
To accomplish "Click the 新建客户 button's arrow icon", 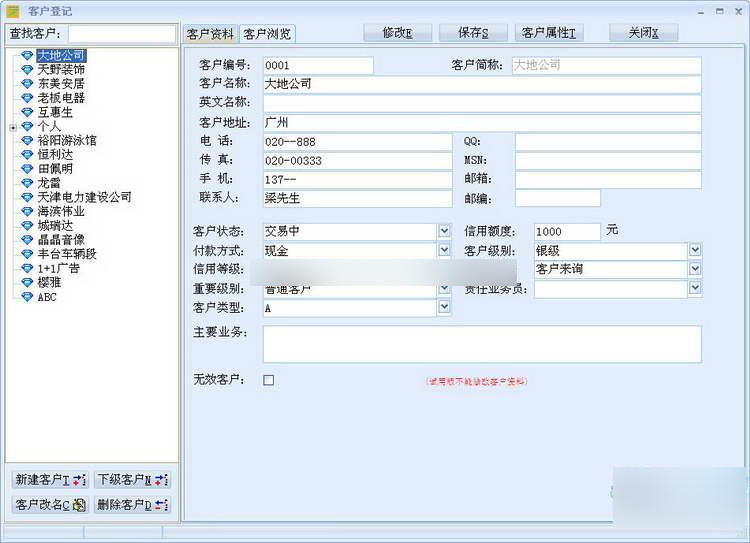I will coord(80,480).
